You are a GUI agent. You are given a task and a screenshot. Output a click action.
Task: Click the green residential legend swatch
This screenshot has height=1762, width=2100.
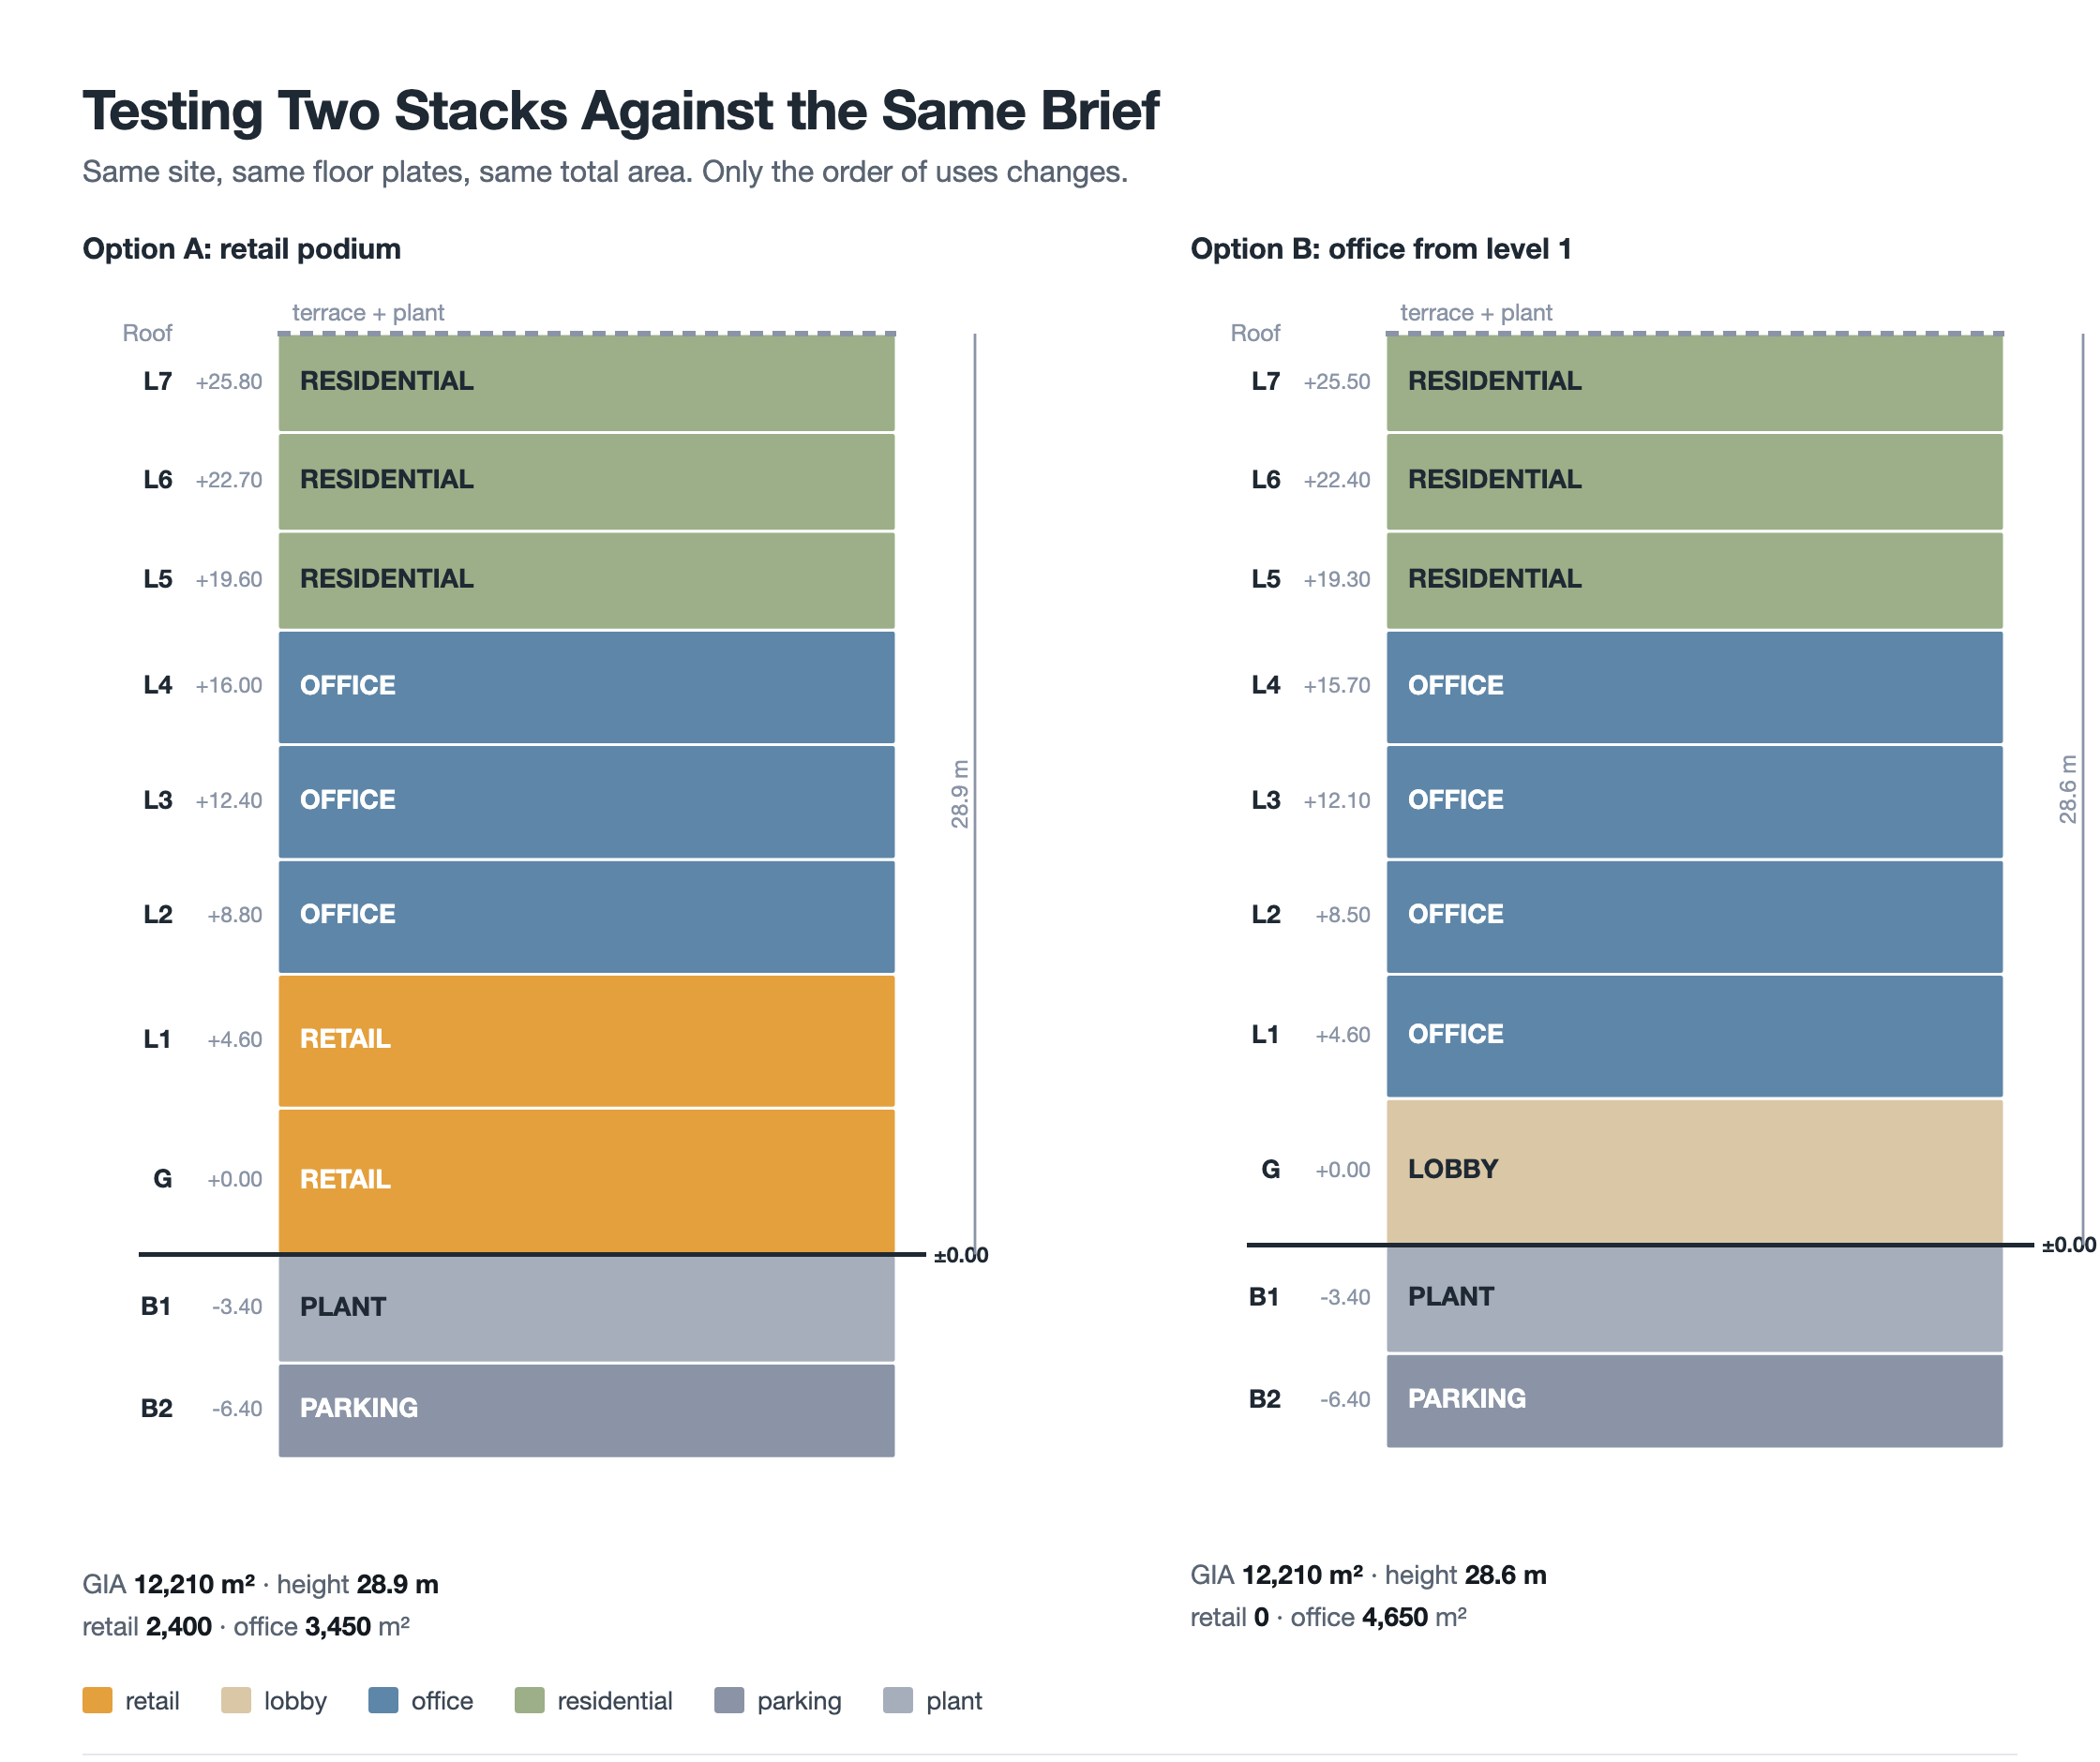pyautogui.click(x=529, y=1700)
